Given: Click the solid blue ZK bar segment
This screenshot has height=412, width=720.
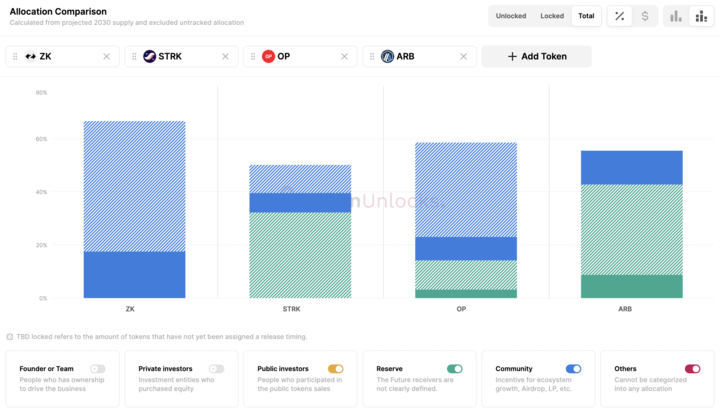Looking at the screenshot, I should coord(135,275).
